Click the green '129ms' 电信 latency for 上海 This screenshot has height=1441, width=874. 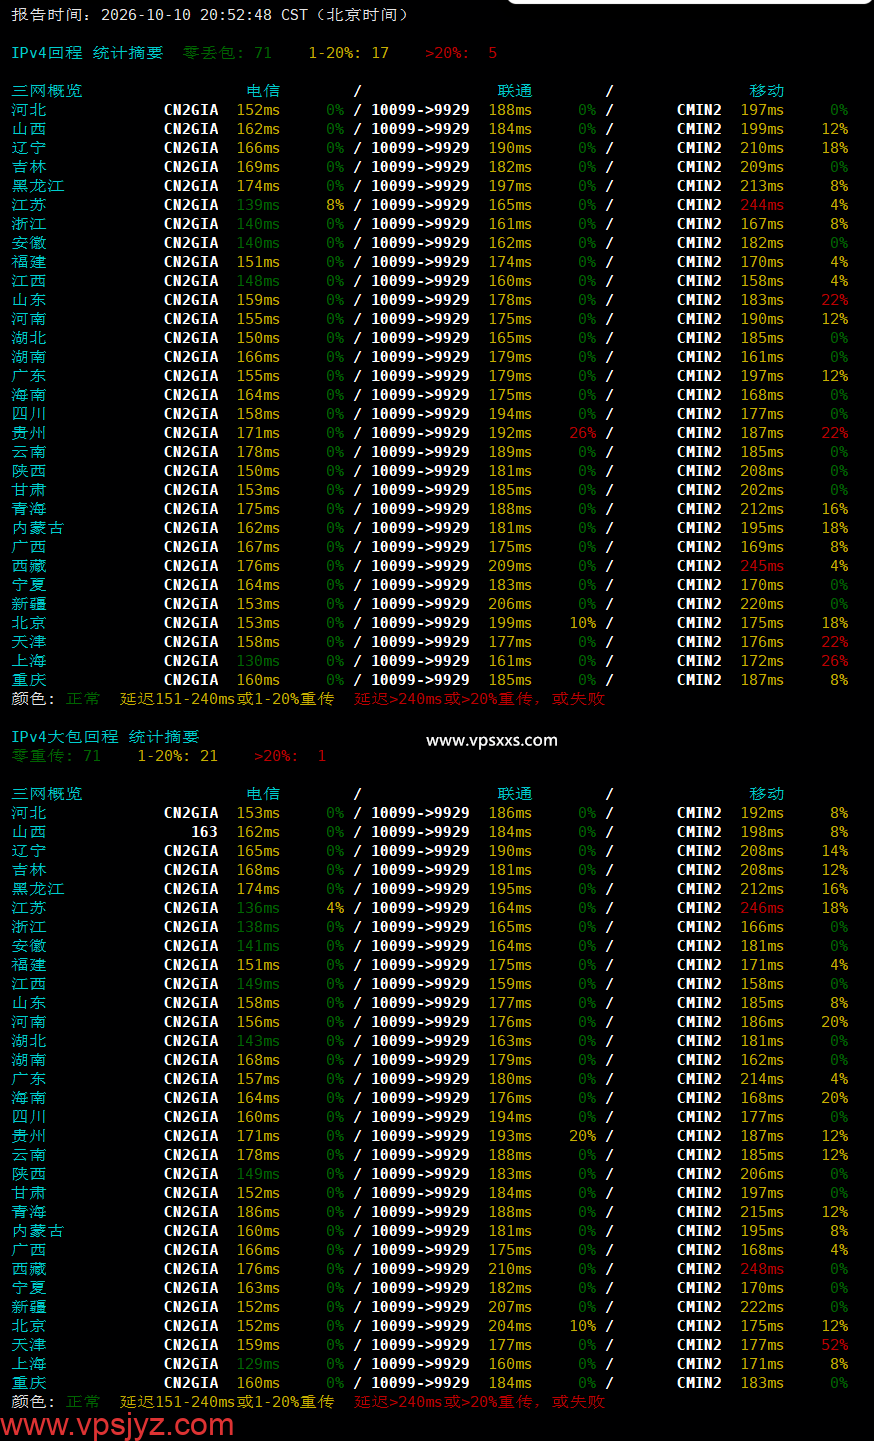pyautogui.click(x=258, y=1364)
